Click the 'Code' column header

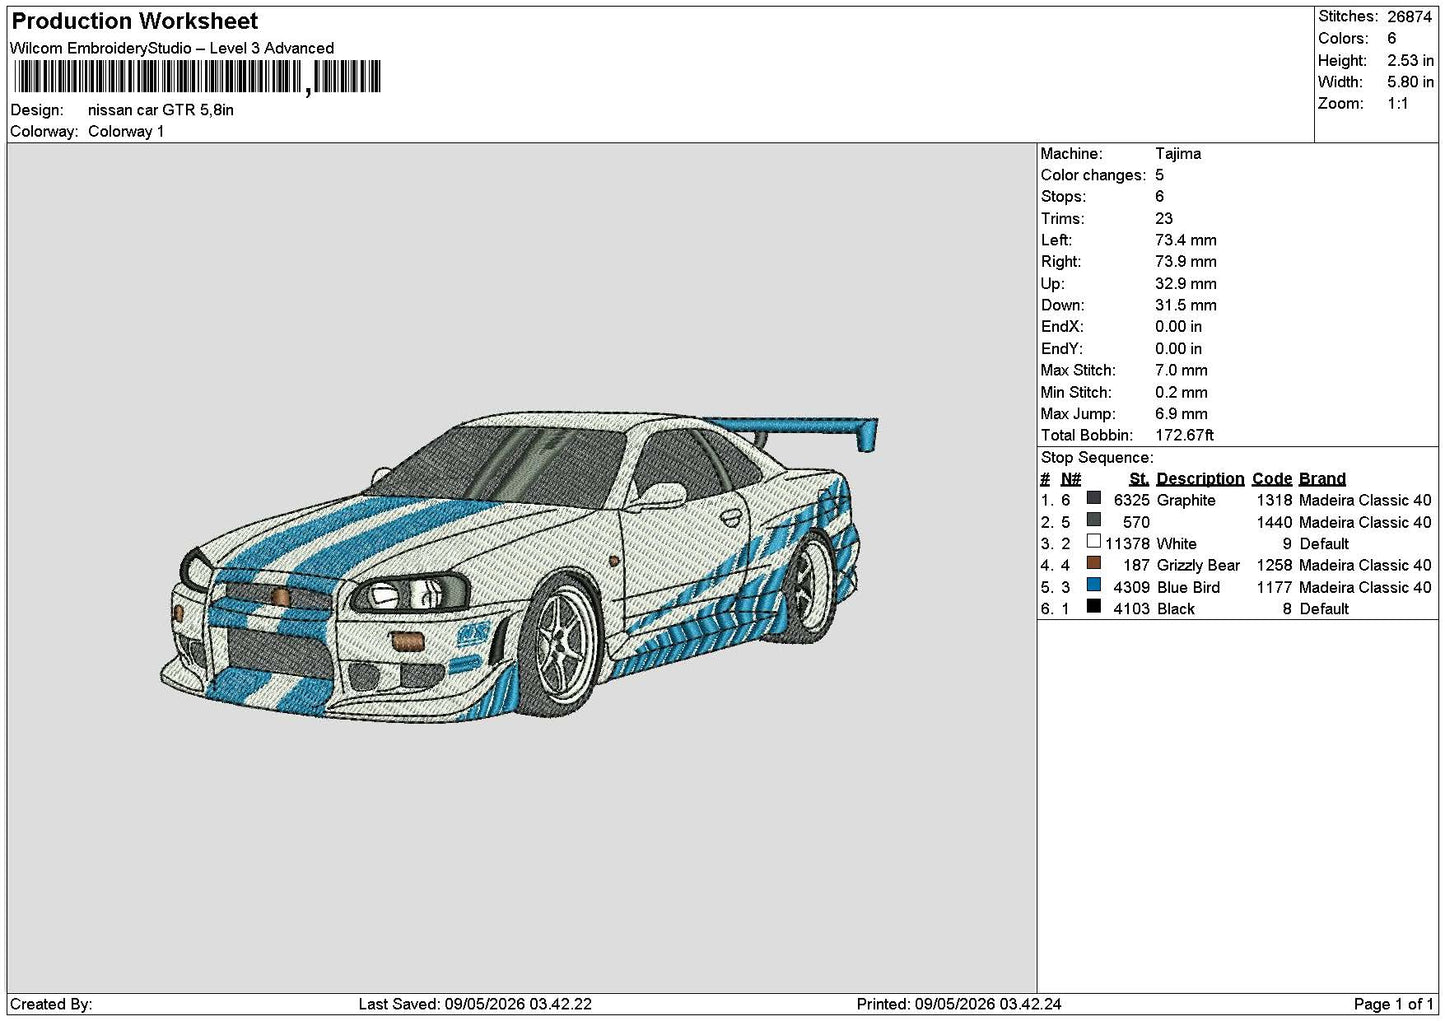[x=1272, y=479]
